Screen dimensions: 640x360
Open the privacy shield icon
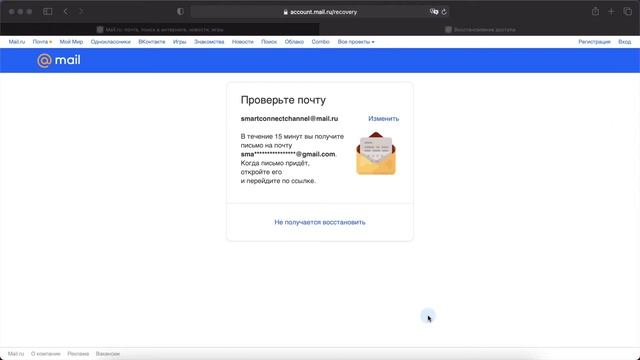(180, 12)
